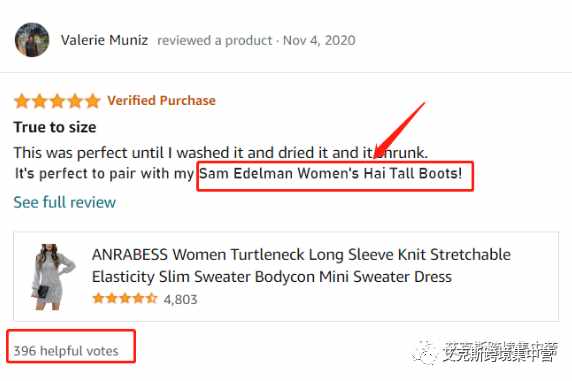Click the five-star review rating
This screenshot has height=381, width=572.
point(57,101)
